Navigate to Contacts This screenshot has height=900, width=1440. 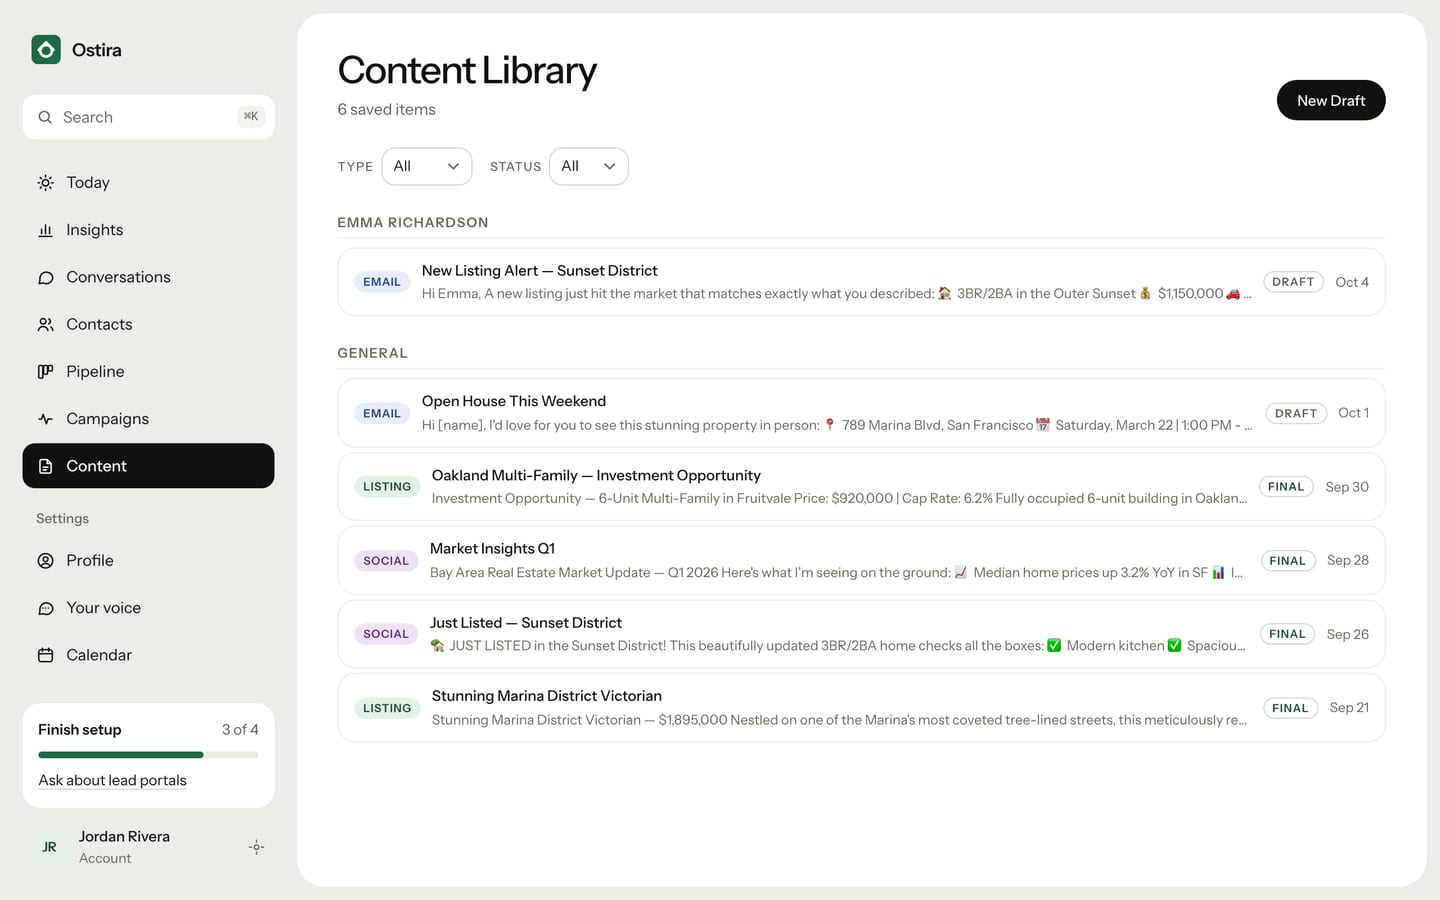[148, 324]
